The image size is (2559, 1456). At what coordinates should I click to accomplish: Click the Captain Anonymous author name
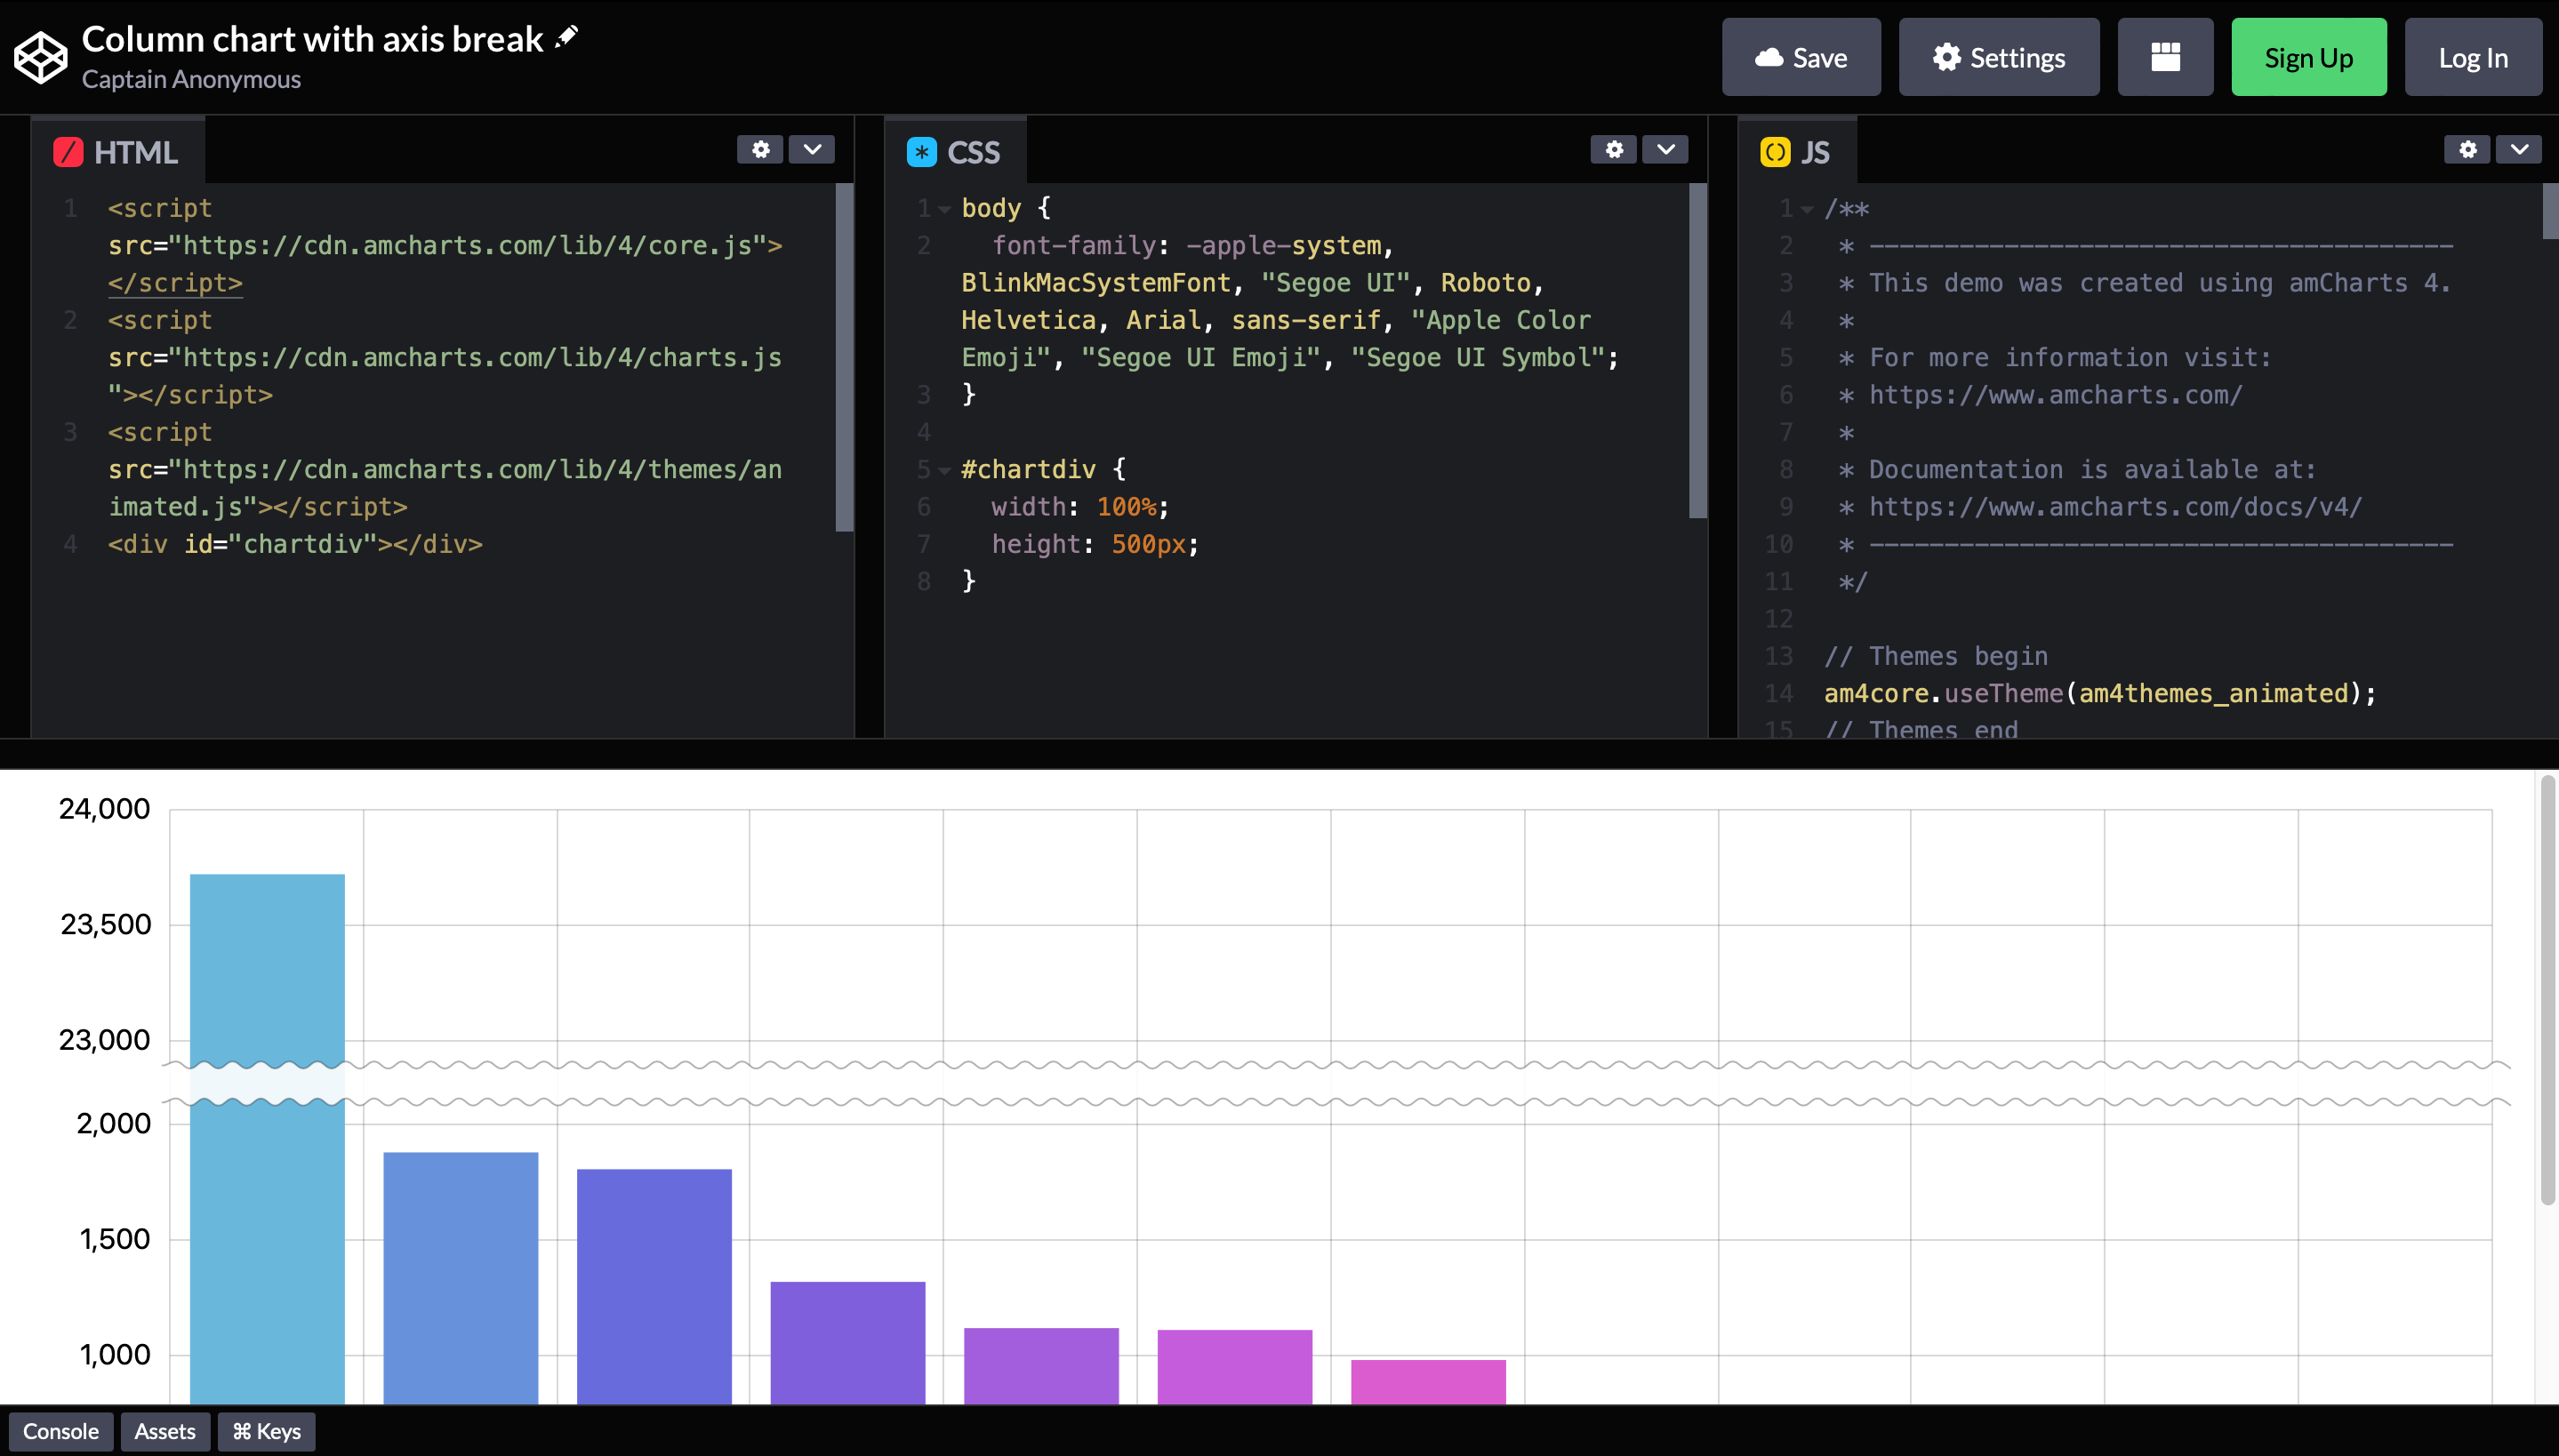[x=191, y=79]
